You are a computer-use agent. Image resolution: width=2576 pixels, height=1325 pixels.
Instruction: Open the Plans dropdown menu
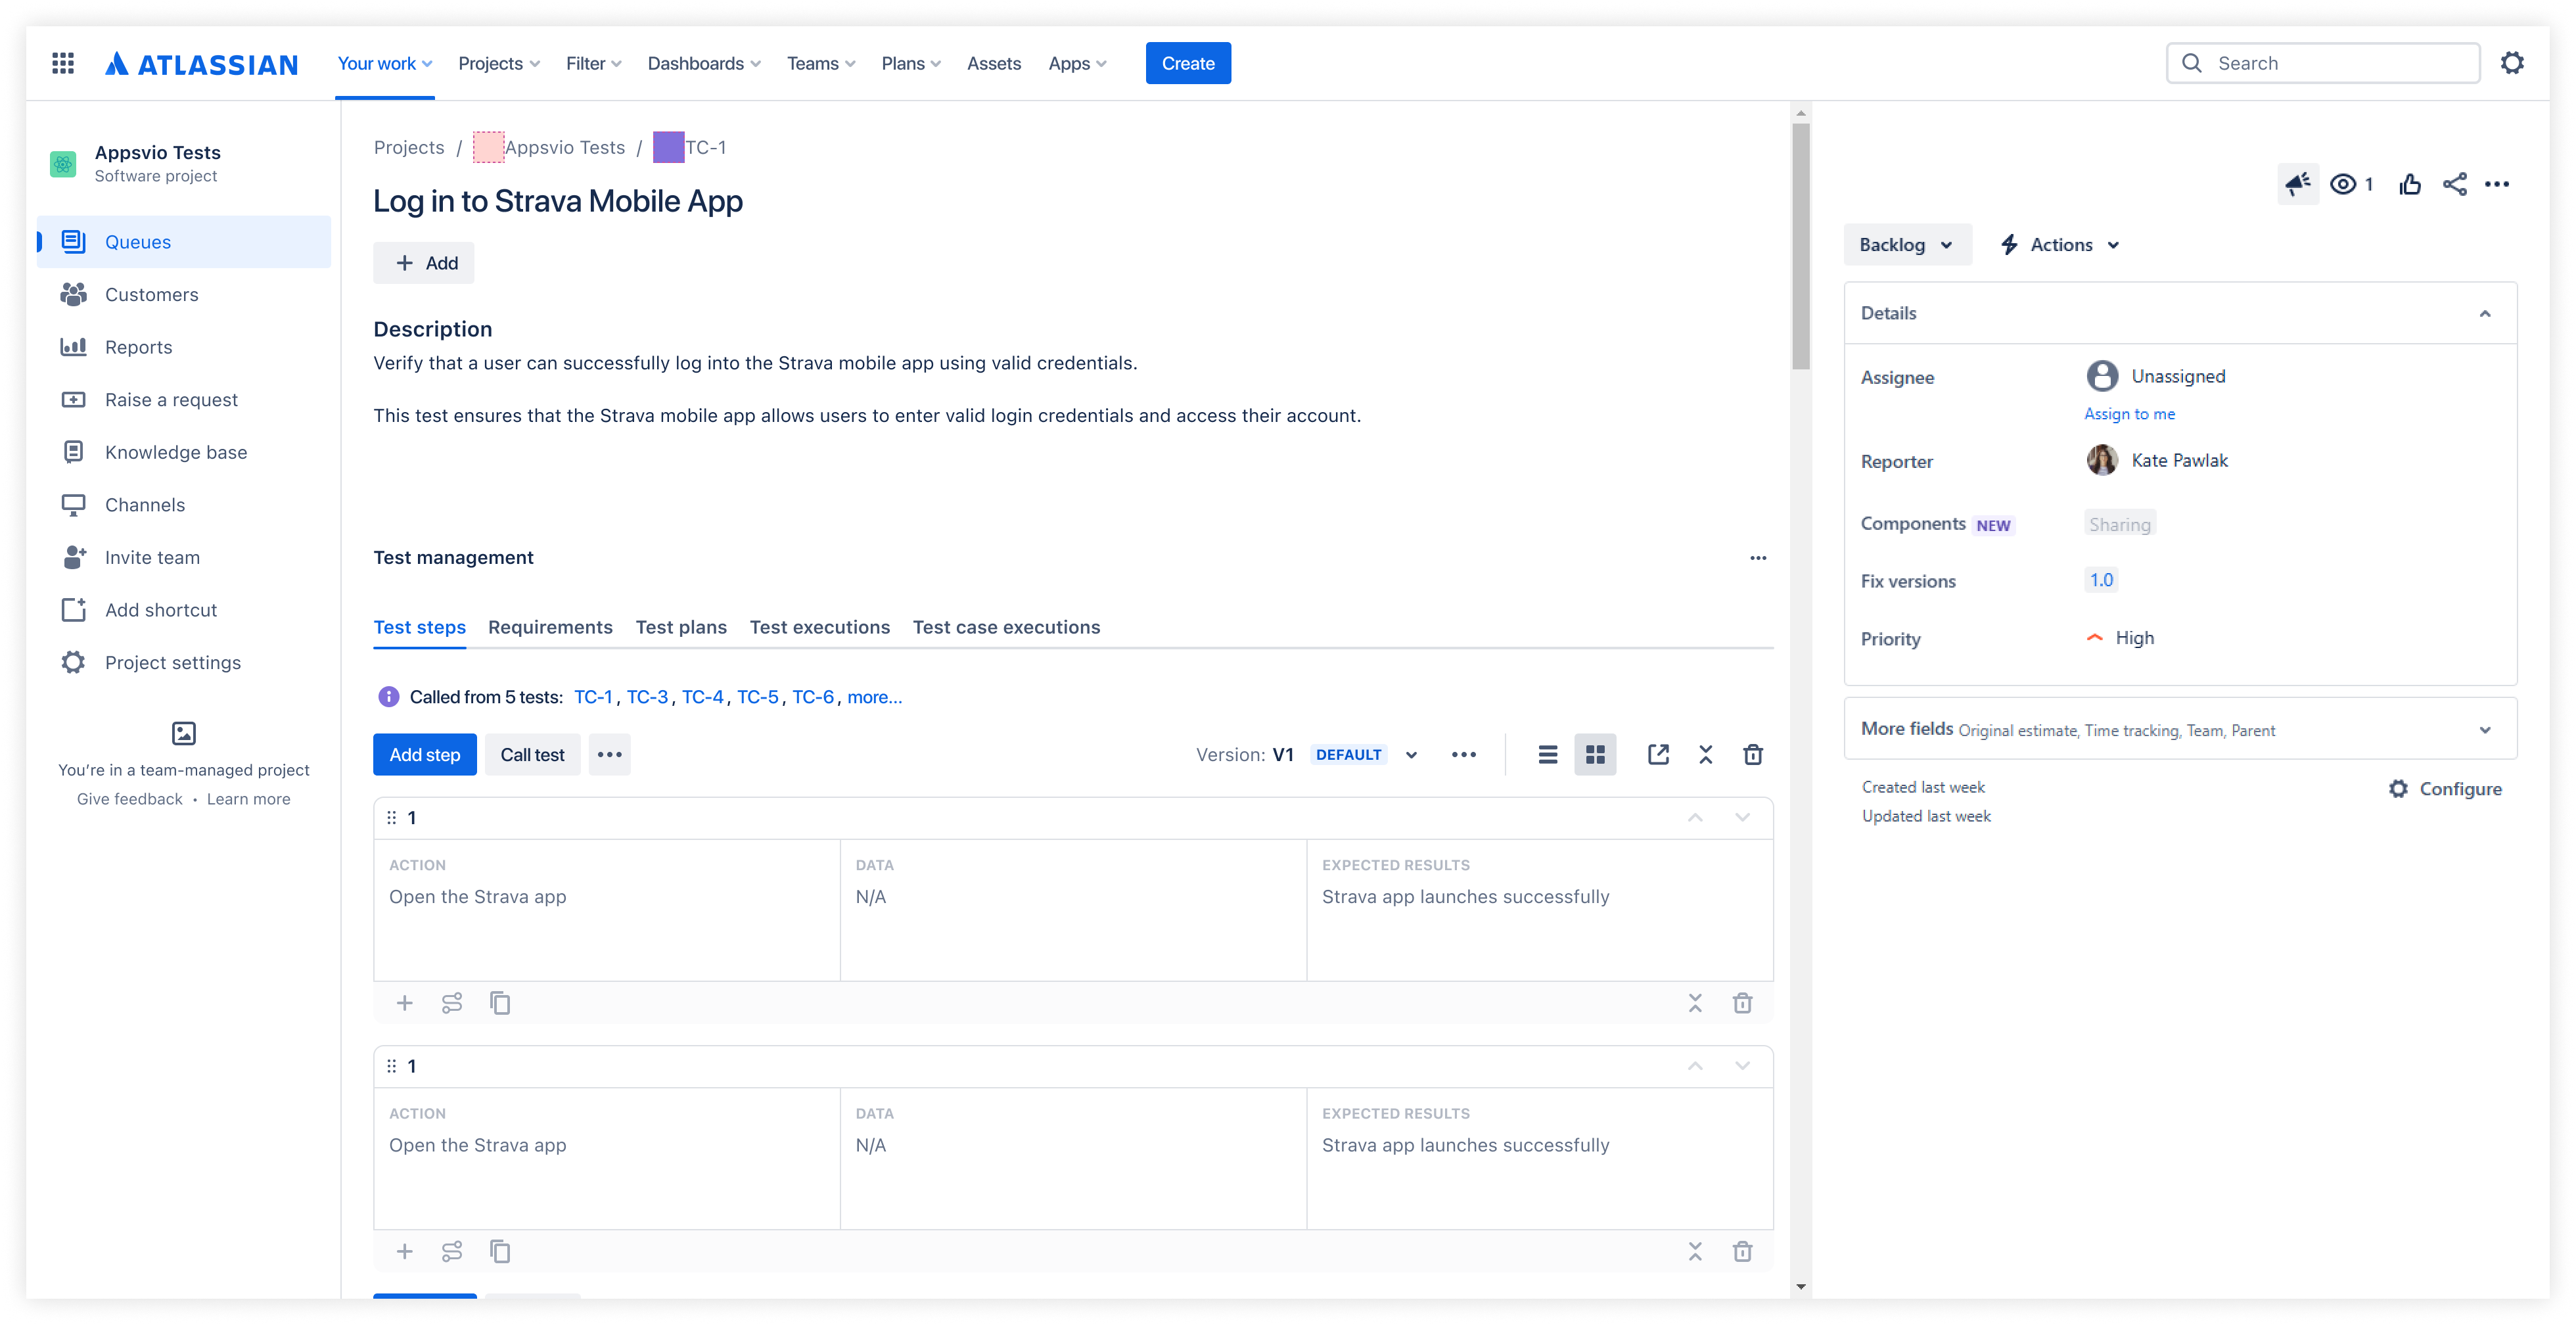[x=911, y=63]
